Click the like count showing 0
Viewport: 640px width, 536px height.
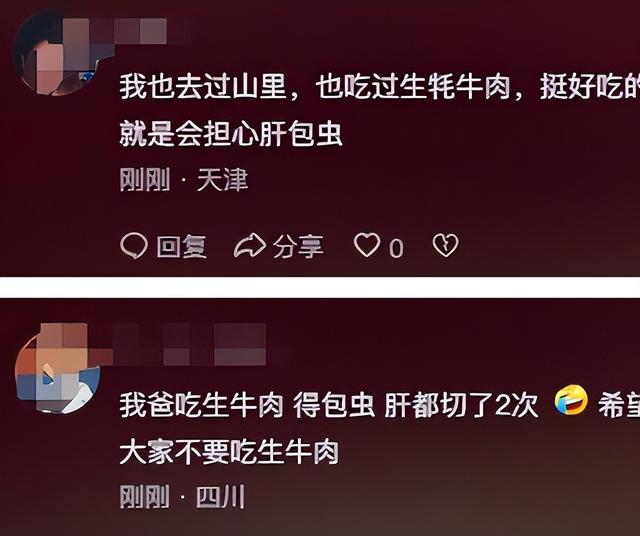396,248
